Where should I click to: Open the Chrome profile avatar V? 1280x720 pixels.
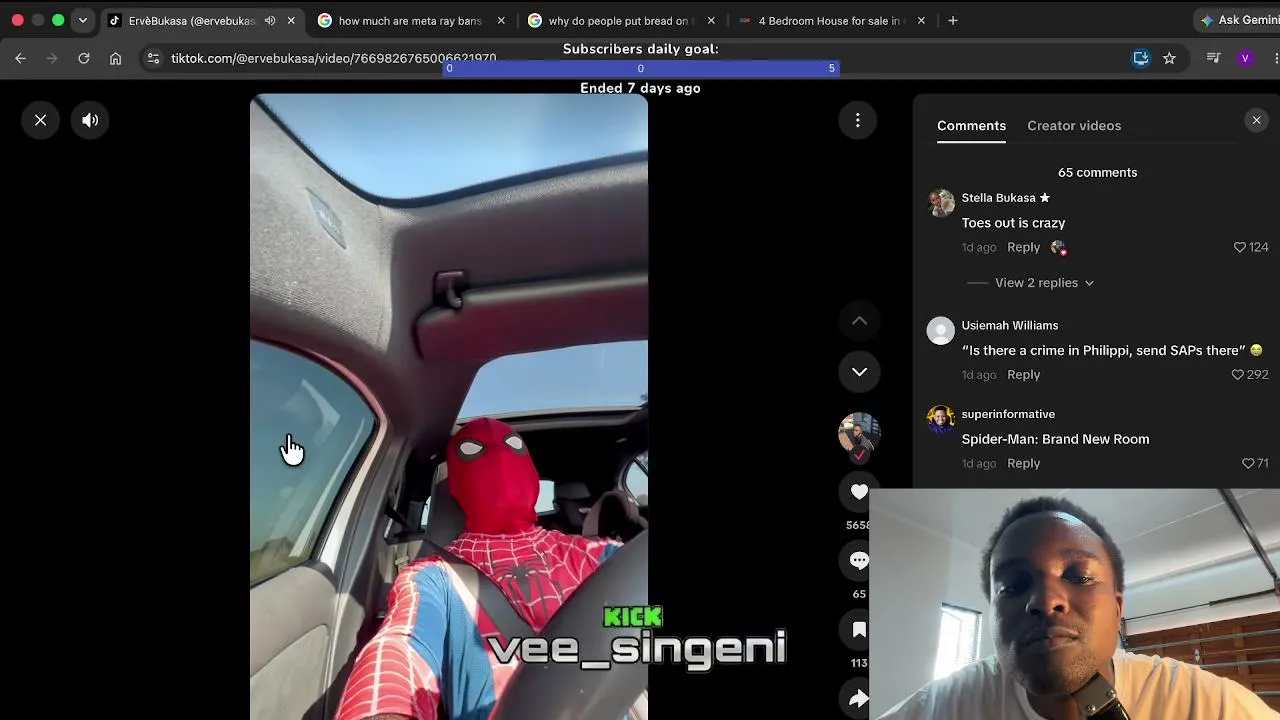coord(1245,59)
